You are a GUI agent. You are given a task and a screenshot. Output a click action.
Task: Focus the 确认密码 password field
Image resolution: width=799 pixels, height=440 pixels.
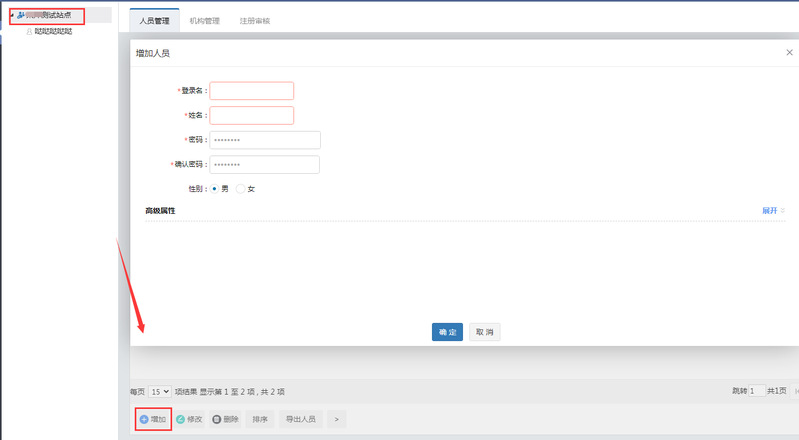coord(264,164)
